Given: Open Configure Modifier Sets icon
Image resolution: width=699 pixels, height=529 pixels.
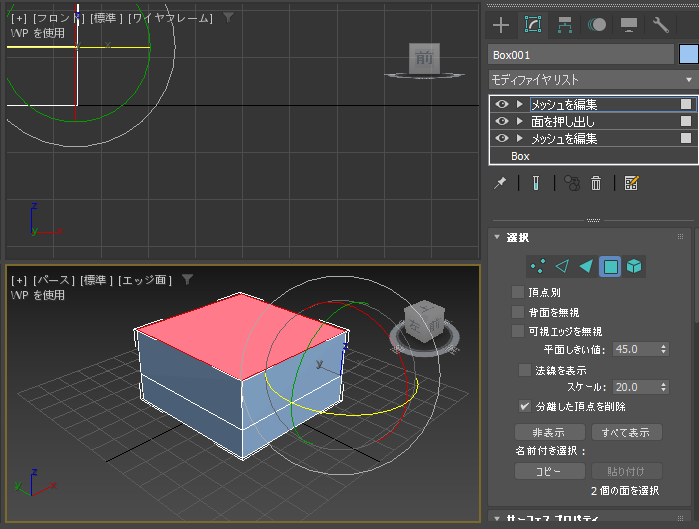Looking at the screenshot, I should coord(631,183).
